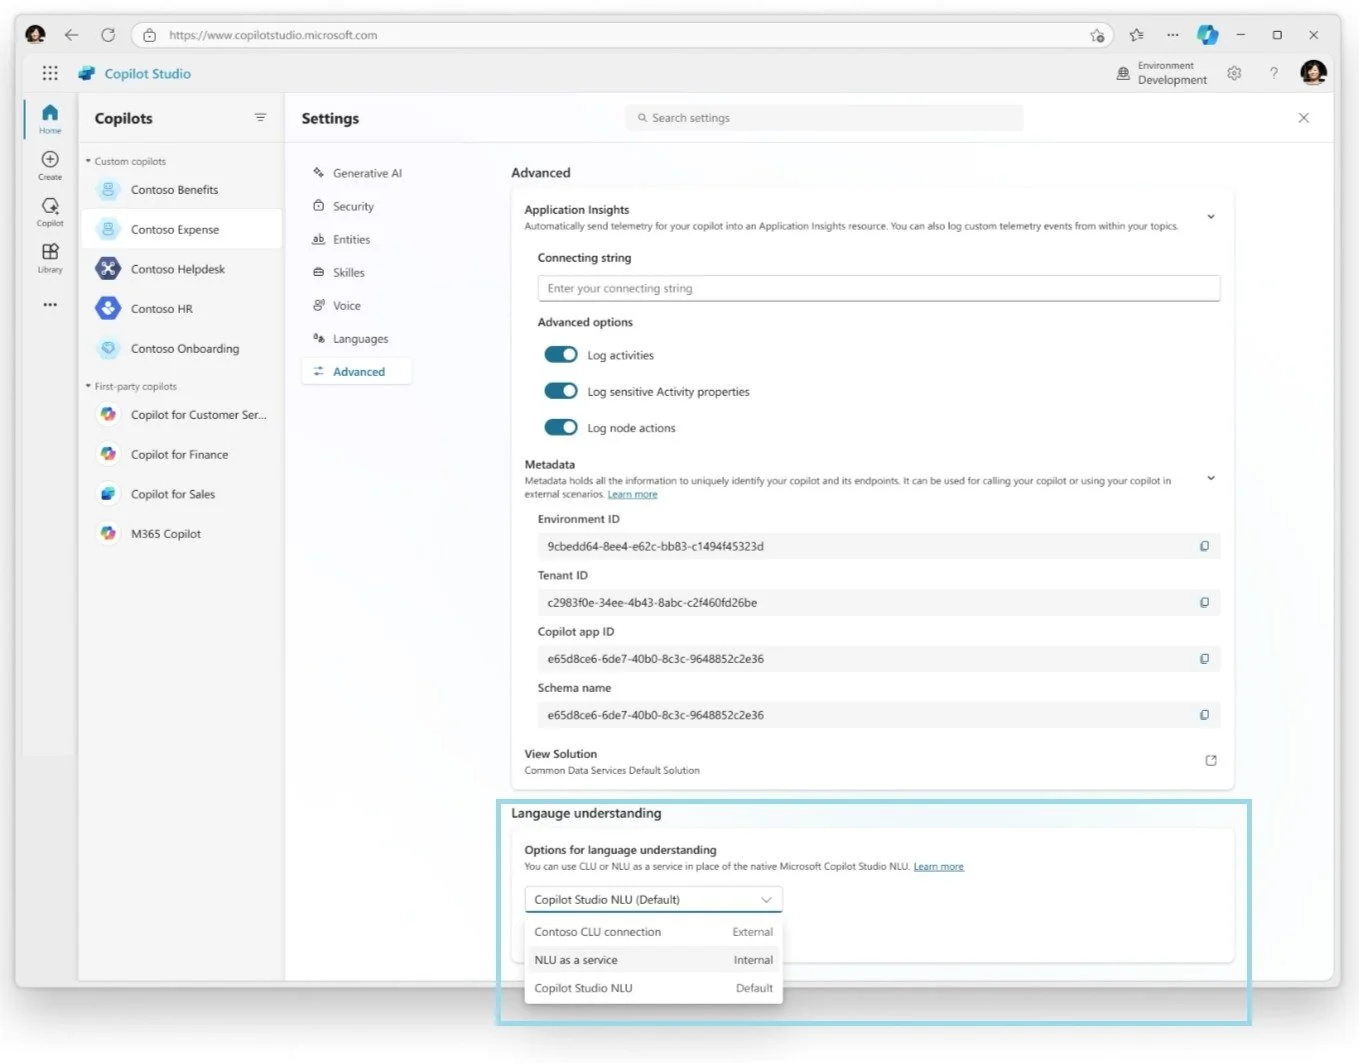
Task: Click the Environment ID text value
Action: pyautogui.click(x=655, y=546)
